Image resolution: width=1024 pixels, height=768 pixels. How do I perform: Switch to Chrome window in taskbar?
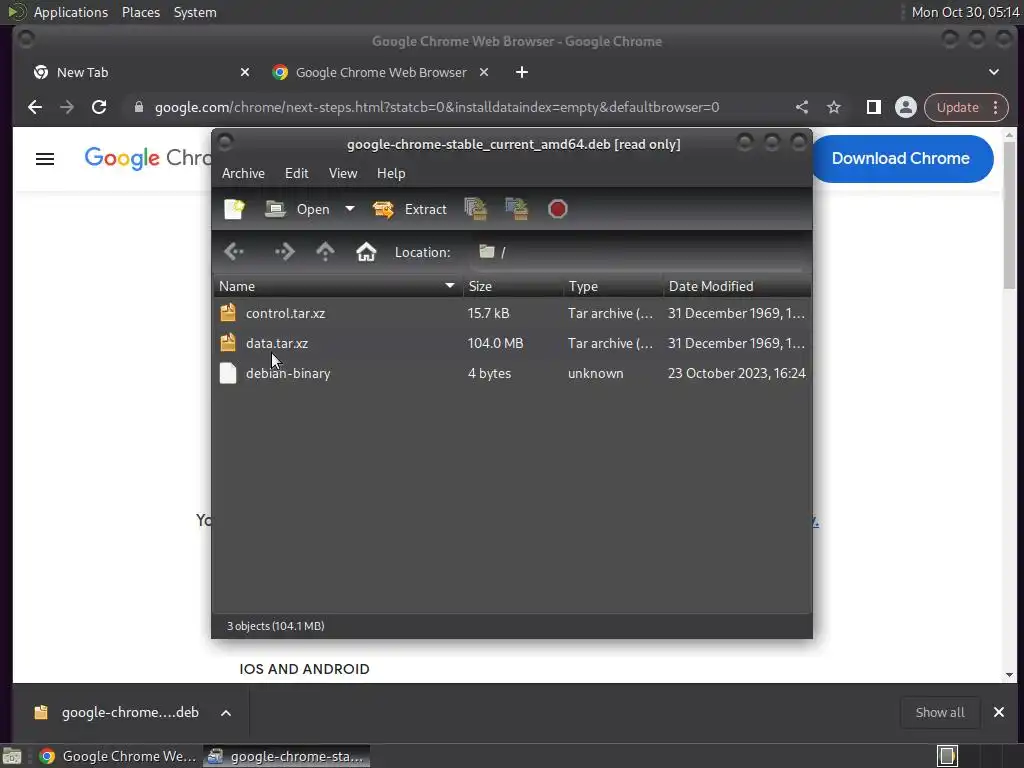(118, 756)
